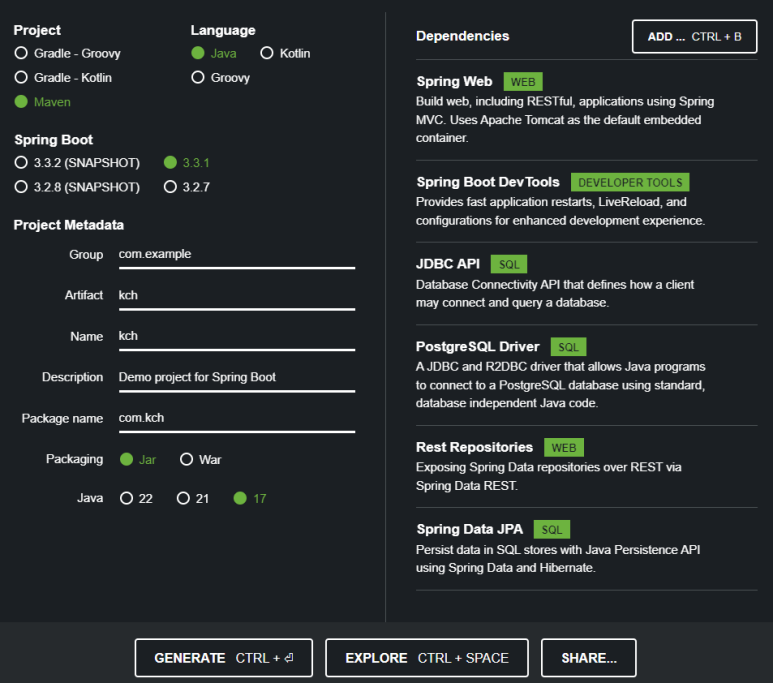The image size is (773, 683).
Task: Click the Spring Web description text
Action: pyautogui.click(x=565, y=120)
